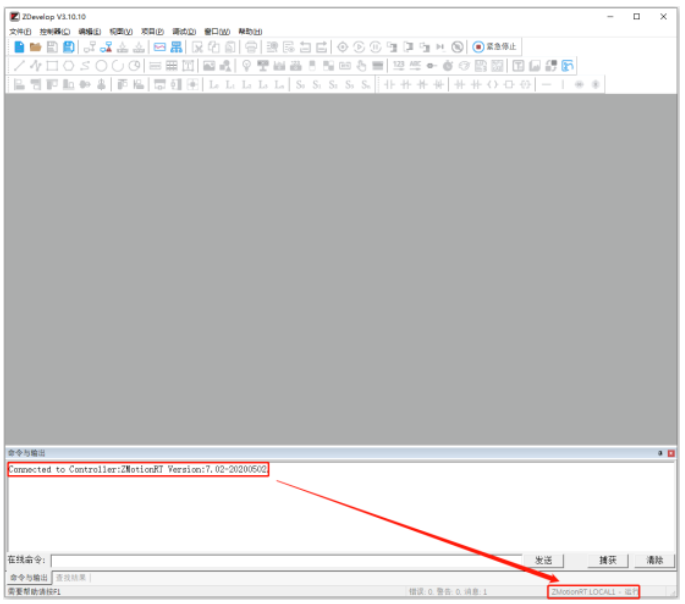Click the errors and warnings count in status bar
Viewport: 685px width, 604px height.
click(448, 592)
